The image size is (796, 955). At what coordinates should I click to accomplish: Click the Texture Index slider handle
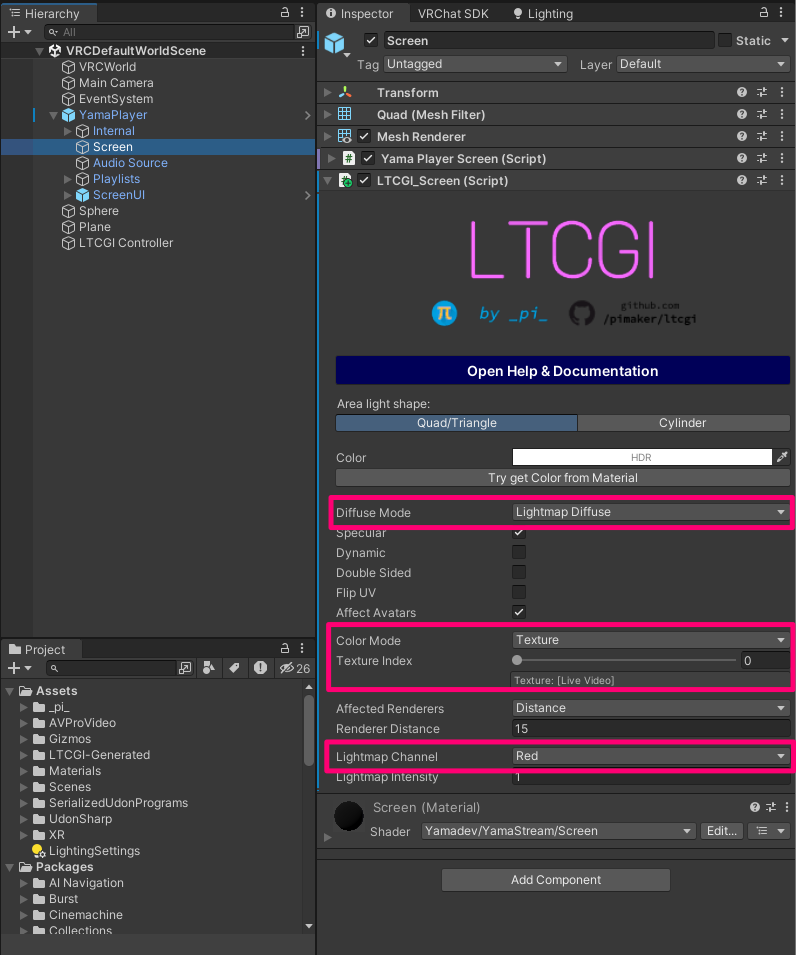(517, 660)
